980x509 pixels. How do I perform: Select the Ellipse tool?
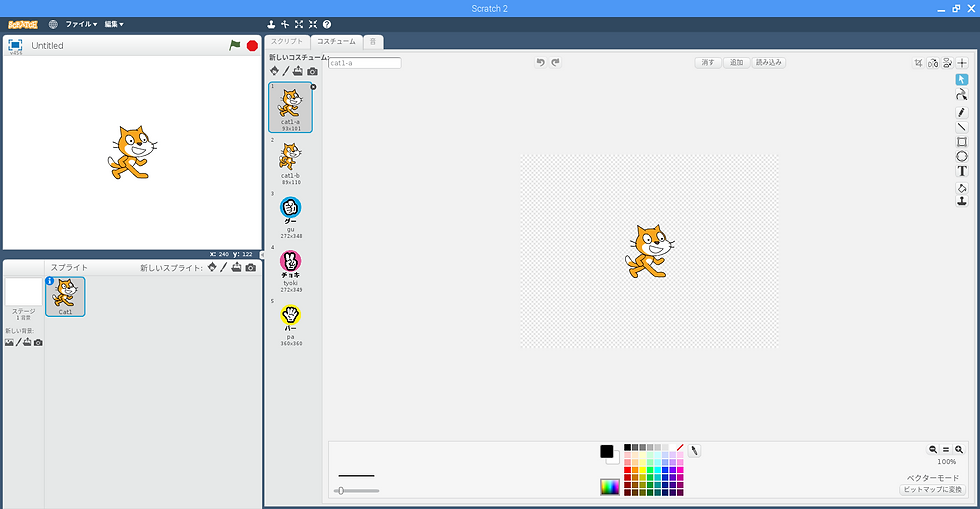pyautogui.click(x=961, y=156)
